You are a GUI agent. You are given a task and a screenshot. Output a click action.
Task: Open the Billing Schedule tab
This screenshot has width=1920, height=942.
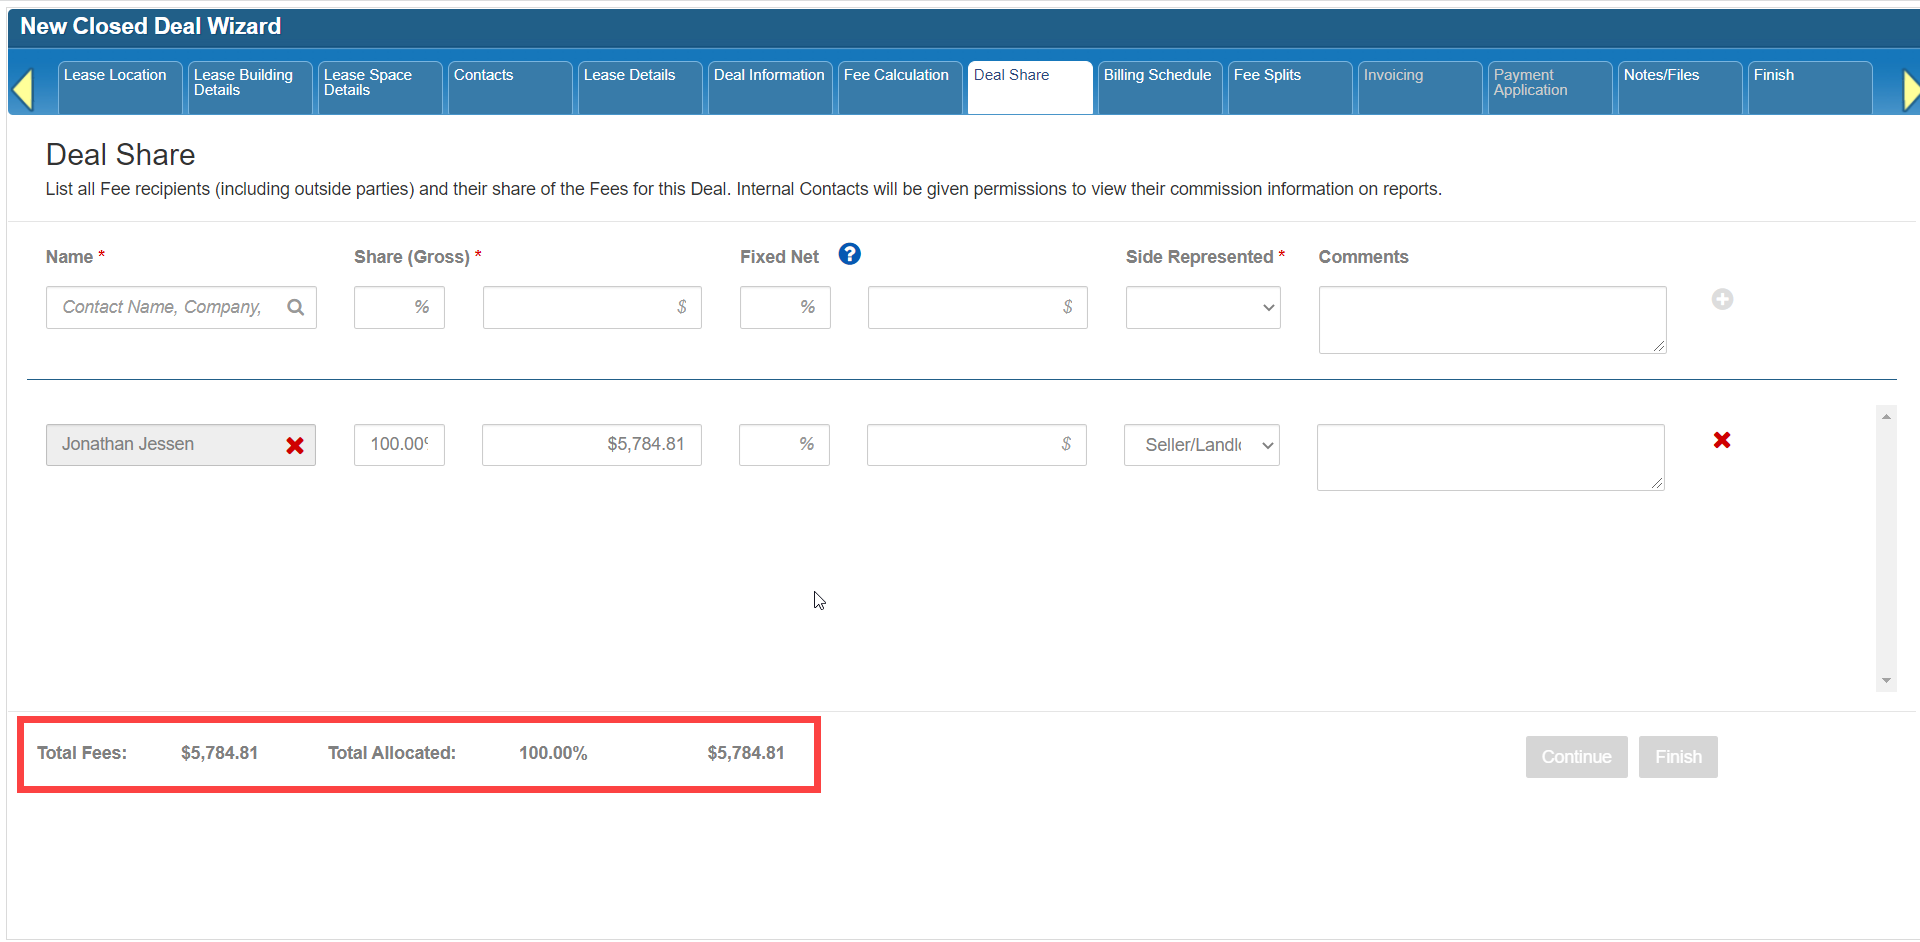(1158, 87)
